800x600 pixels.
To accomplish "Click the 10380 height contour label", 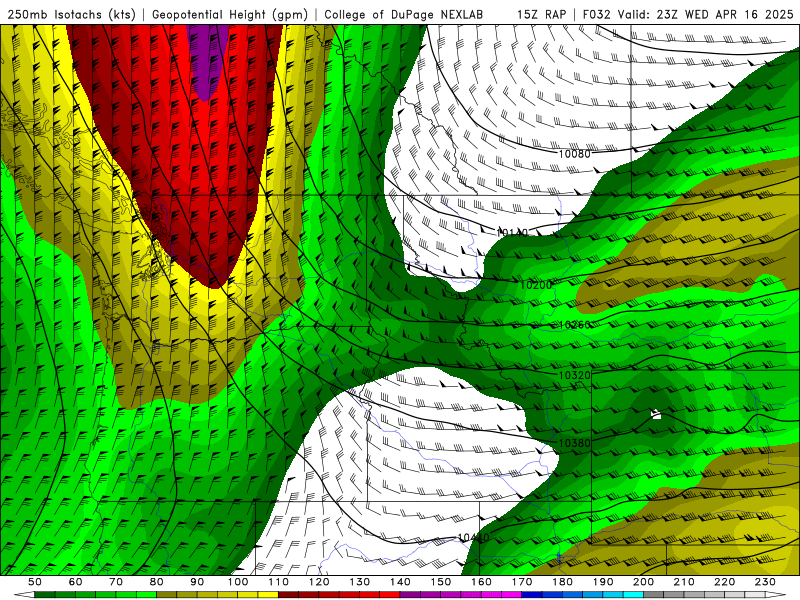I will pos(574,443).
